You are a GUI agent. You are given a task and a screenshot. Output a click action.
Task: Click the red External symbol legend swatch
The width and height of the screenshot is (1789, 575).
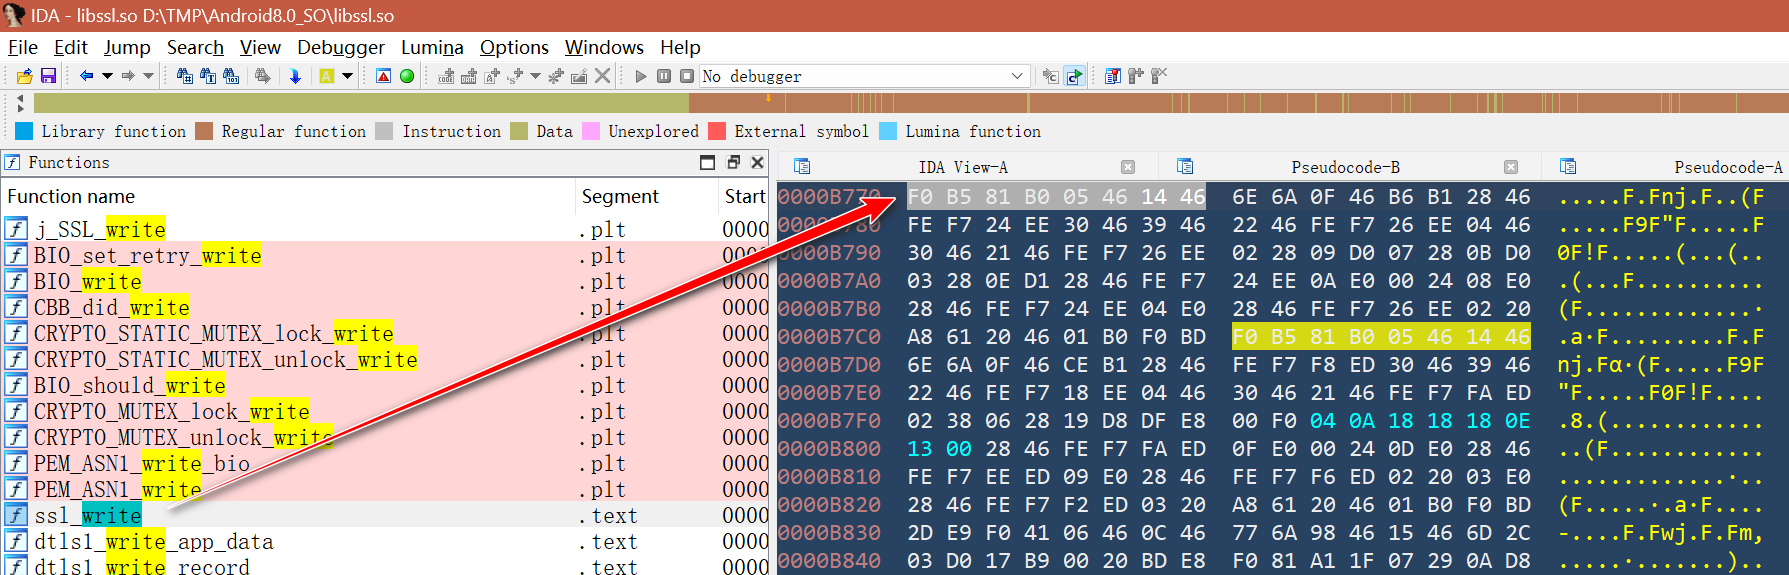click(x=717, y=131)
